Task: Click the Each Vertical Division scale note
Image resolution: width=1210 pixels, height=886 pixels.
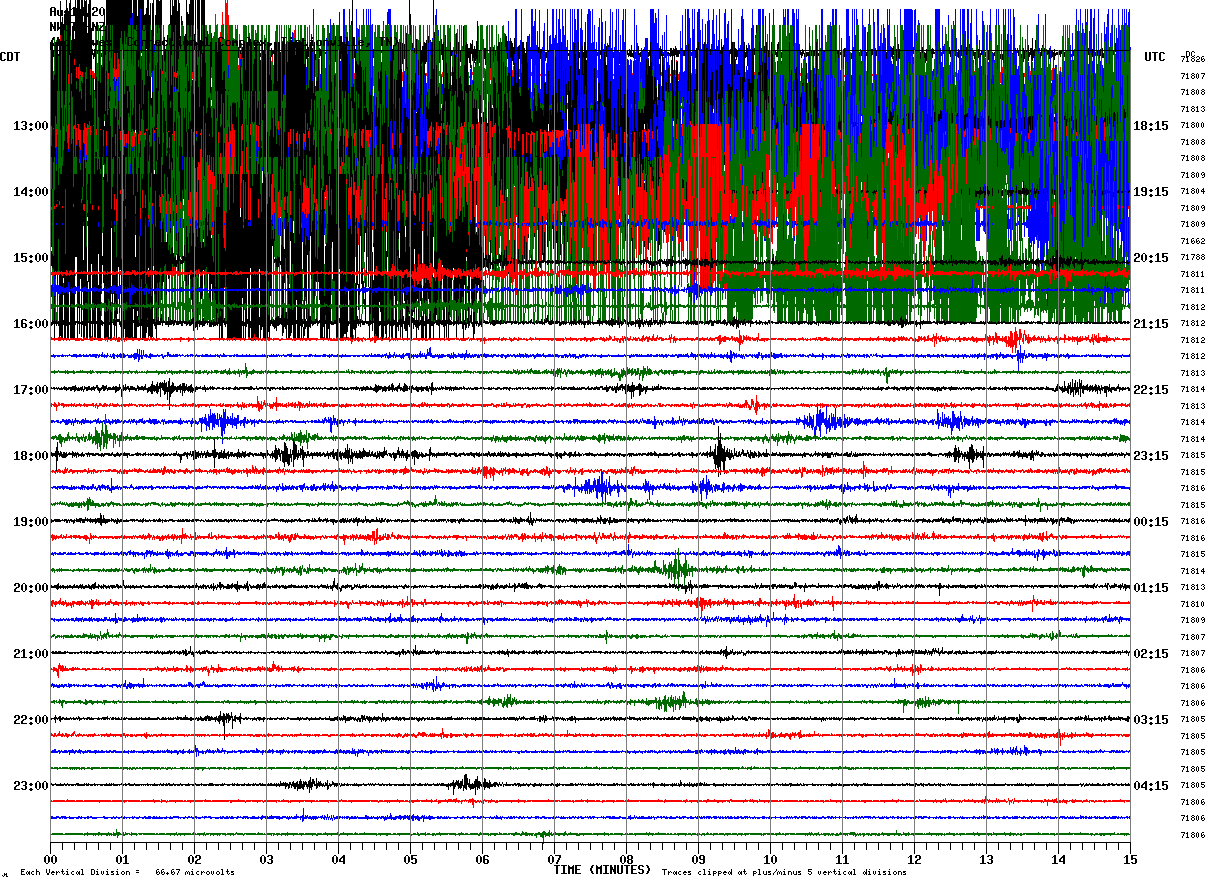Action: pos(127,873)
